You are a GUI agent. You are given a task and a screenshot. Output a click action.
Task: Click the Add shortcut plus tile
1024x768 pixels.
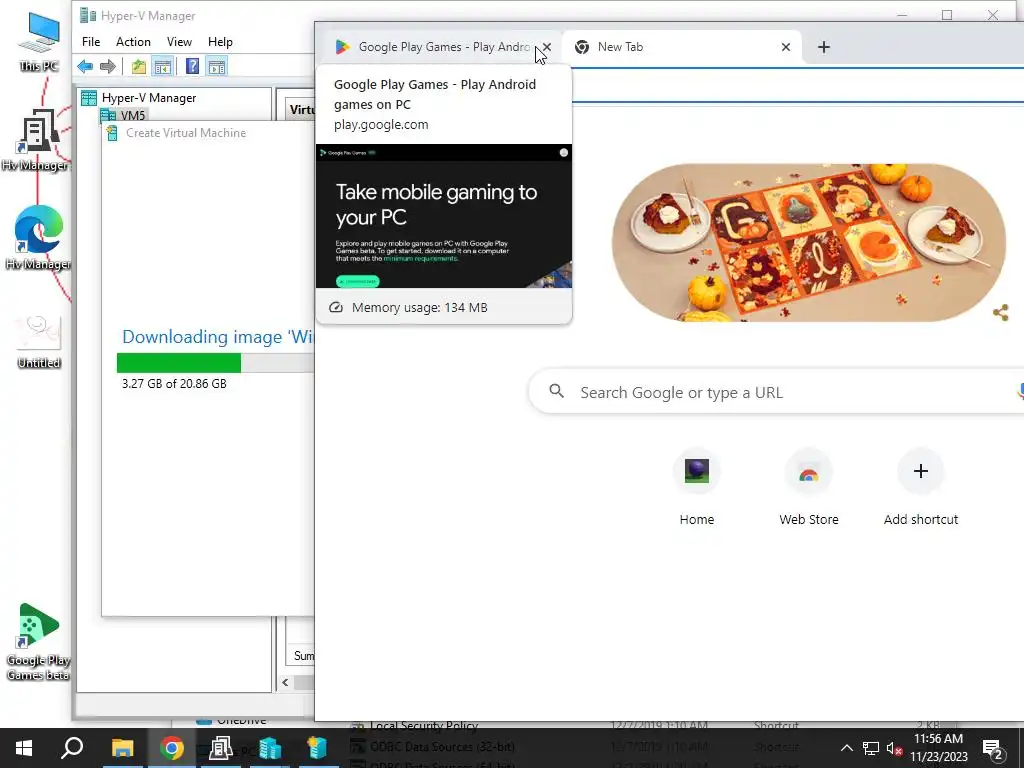click(x=921, y=488)
